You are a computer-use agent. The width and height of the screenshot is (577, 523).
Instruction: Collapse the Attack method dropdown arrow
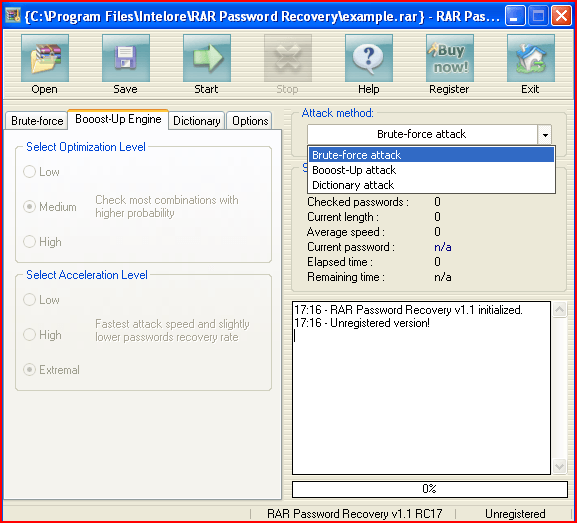545,135
